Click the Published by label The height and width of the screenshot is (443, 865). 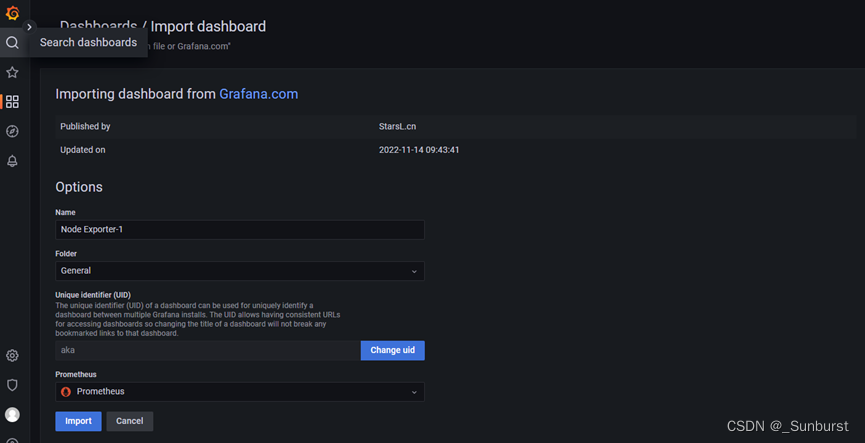(85, 126)
